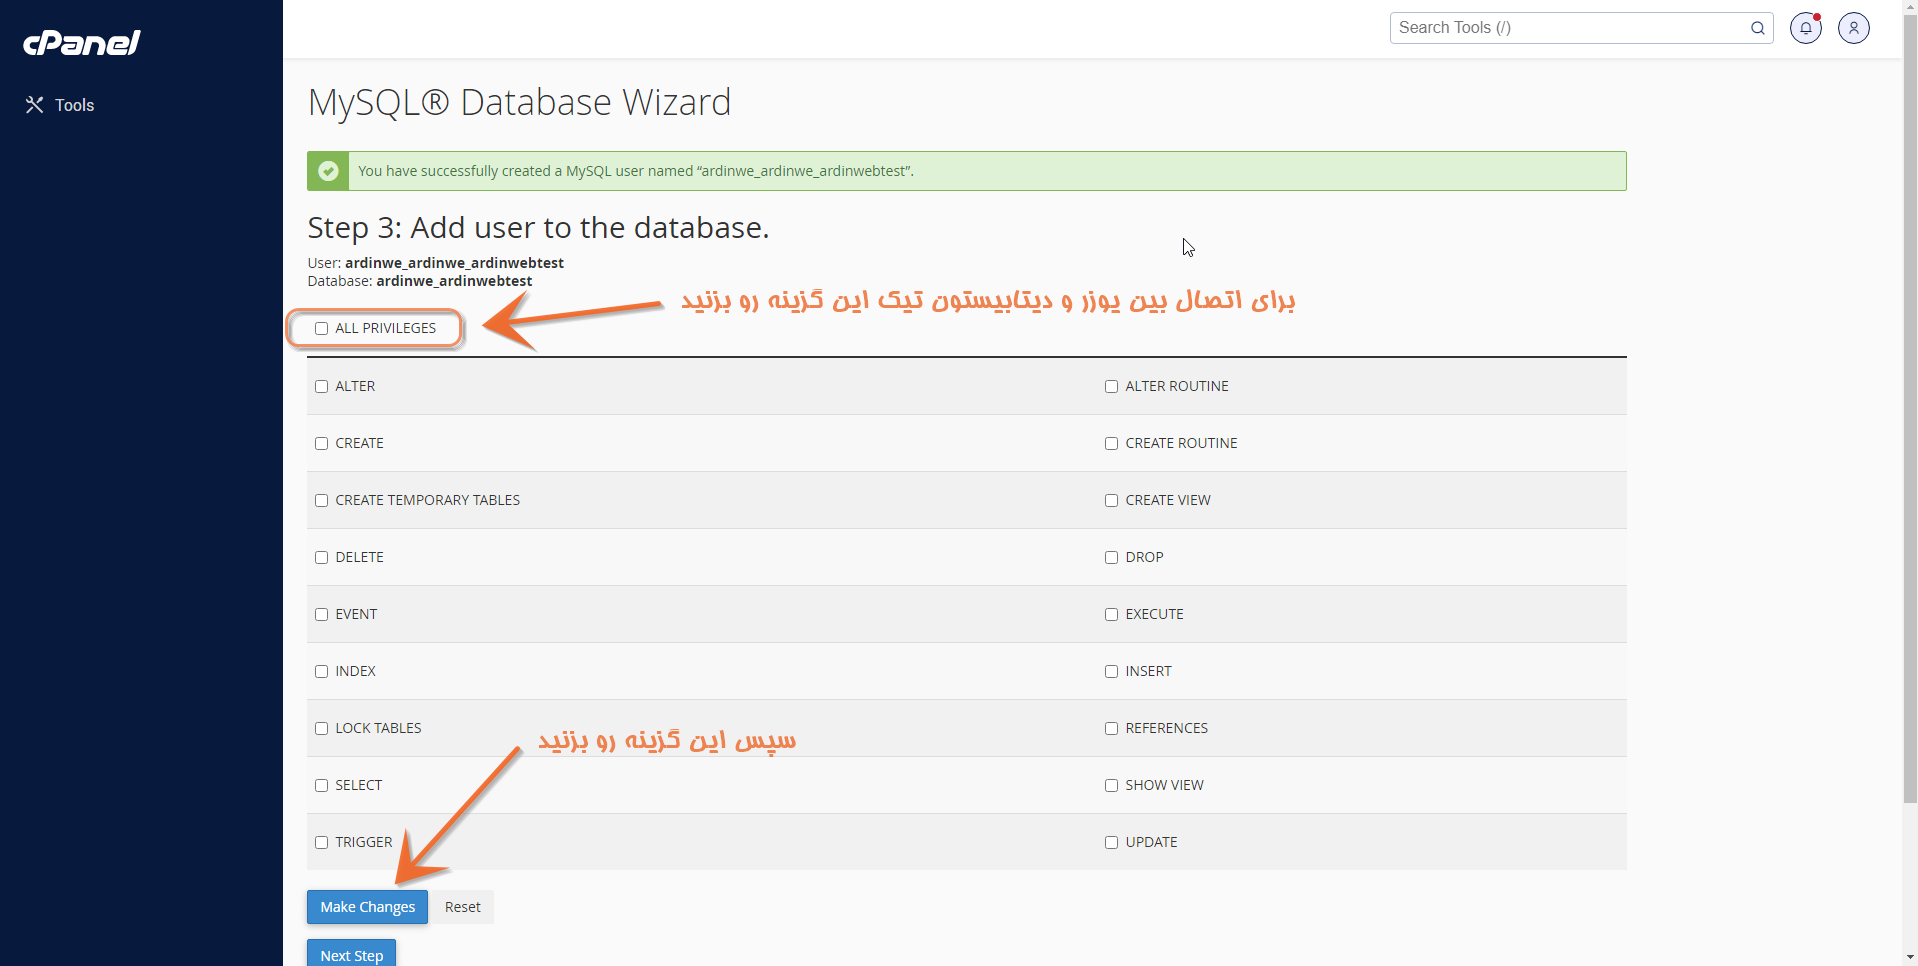Check the ALL PRIVILEGES checkbox
The height and width of the screenshot is (966, 1918).
(321, 328)
